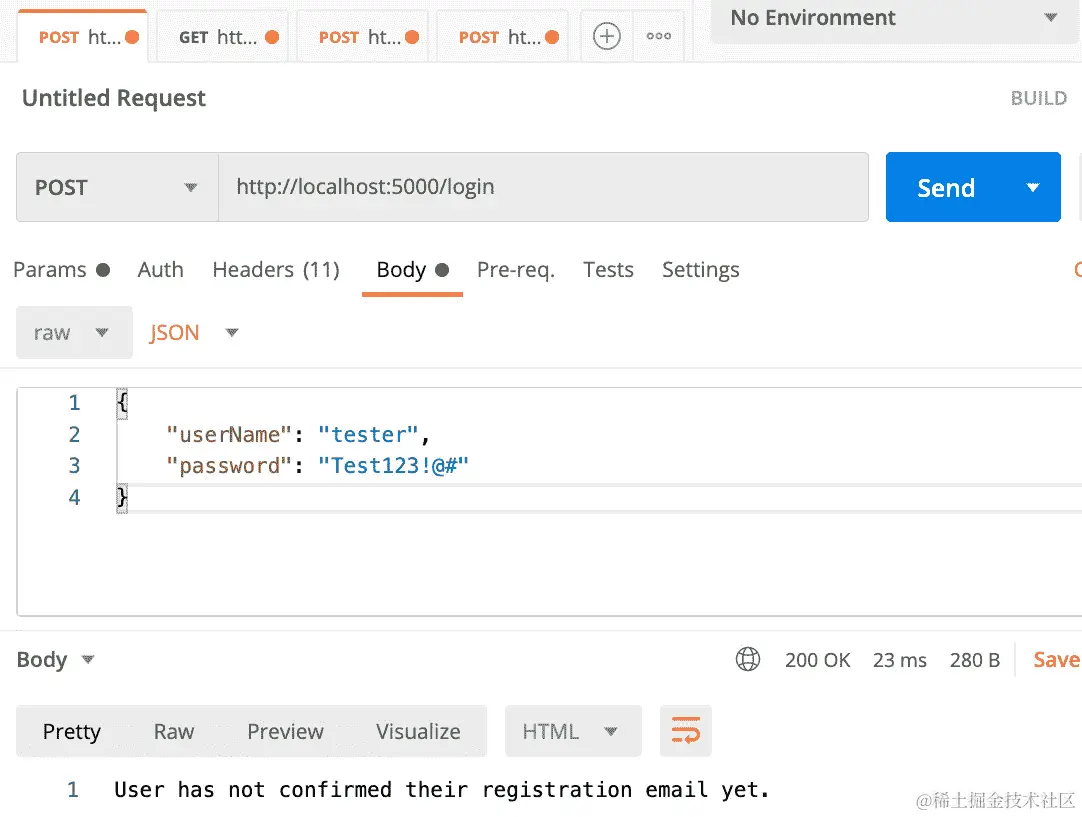Toggle line wrap icon in response viewer

coord(685,731)
